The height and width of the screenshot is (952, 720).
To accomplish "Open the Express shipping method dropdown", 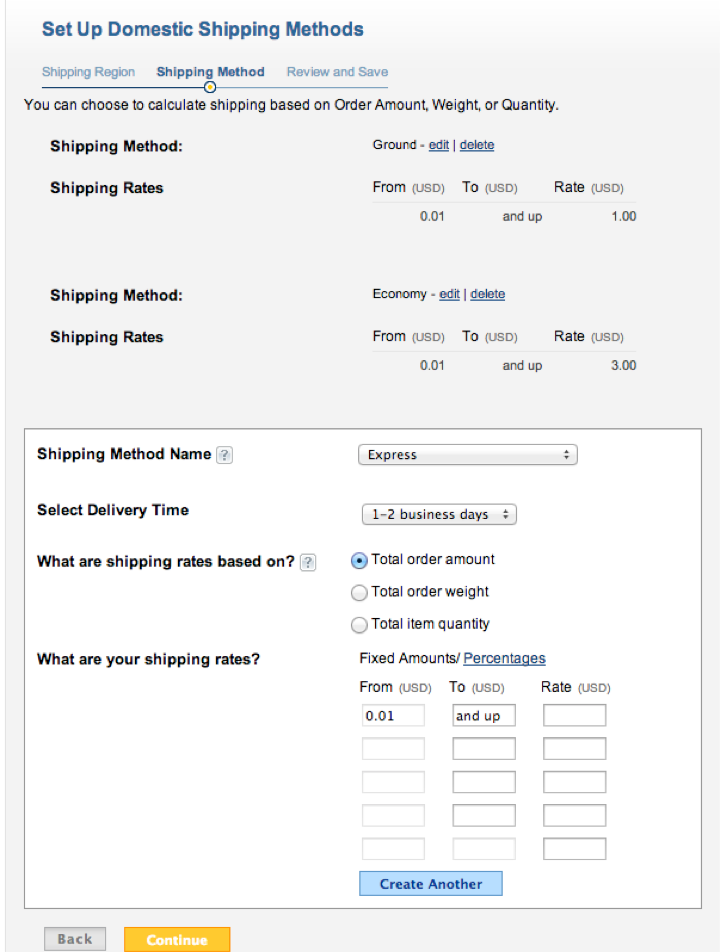I will [467, 455].
